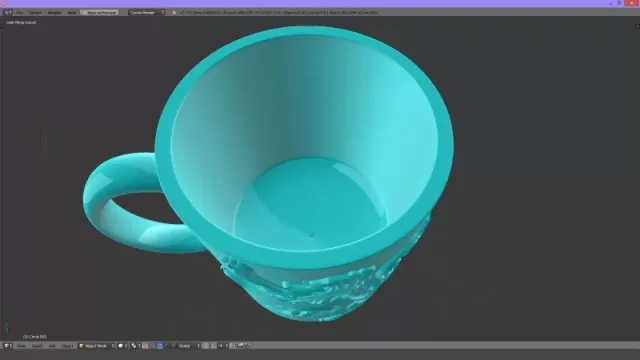The width and height of the screenshot is (640, 360).
Task: Expand the properties region plus at top right
Action: point(637,27)
